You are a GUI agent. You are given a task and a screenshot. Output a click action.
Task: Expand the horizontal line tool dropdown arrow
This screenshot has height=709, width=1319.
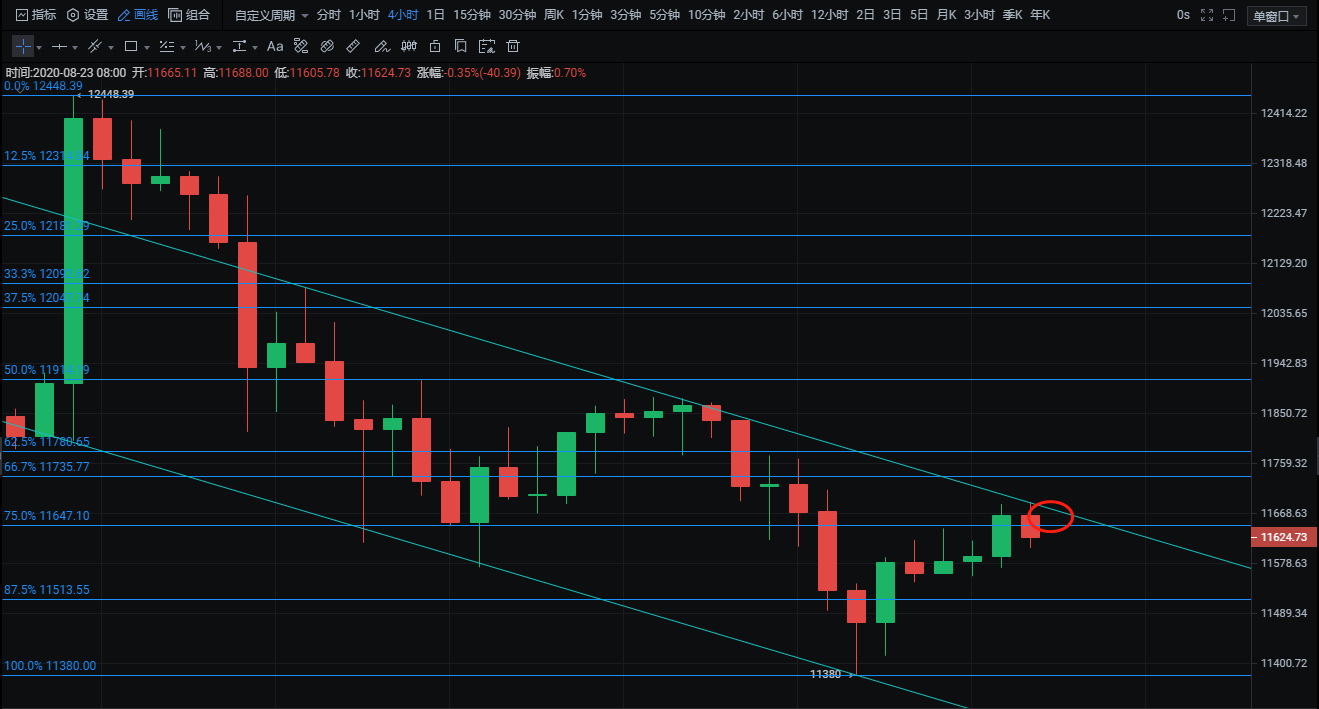pos(76,47)
